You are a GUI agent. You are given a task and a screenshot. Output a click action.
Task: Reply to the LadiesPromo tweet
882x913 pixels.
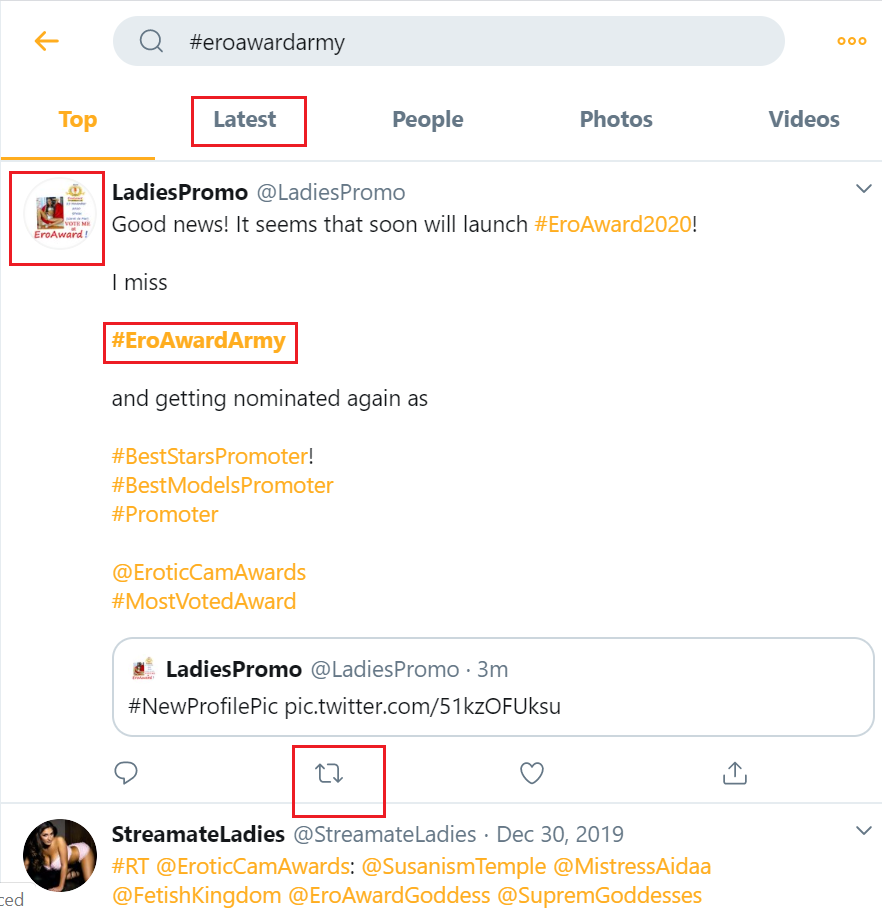[126, 773]
